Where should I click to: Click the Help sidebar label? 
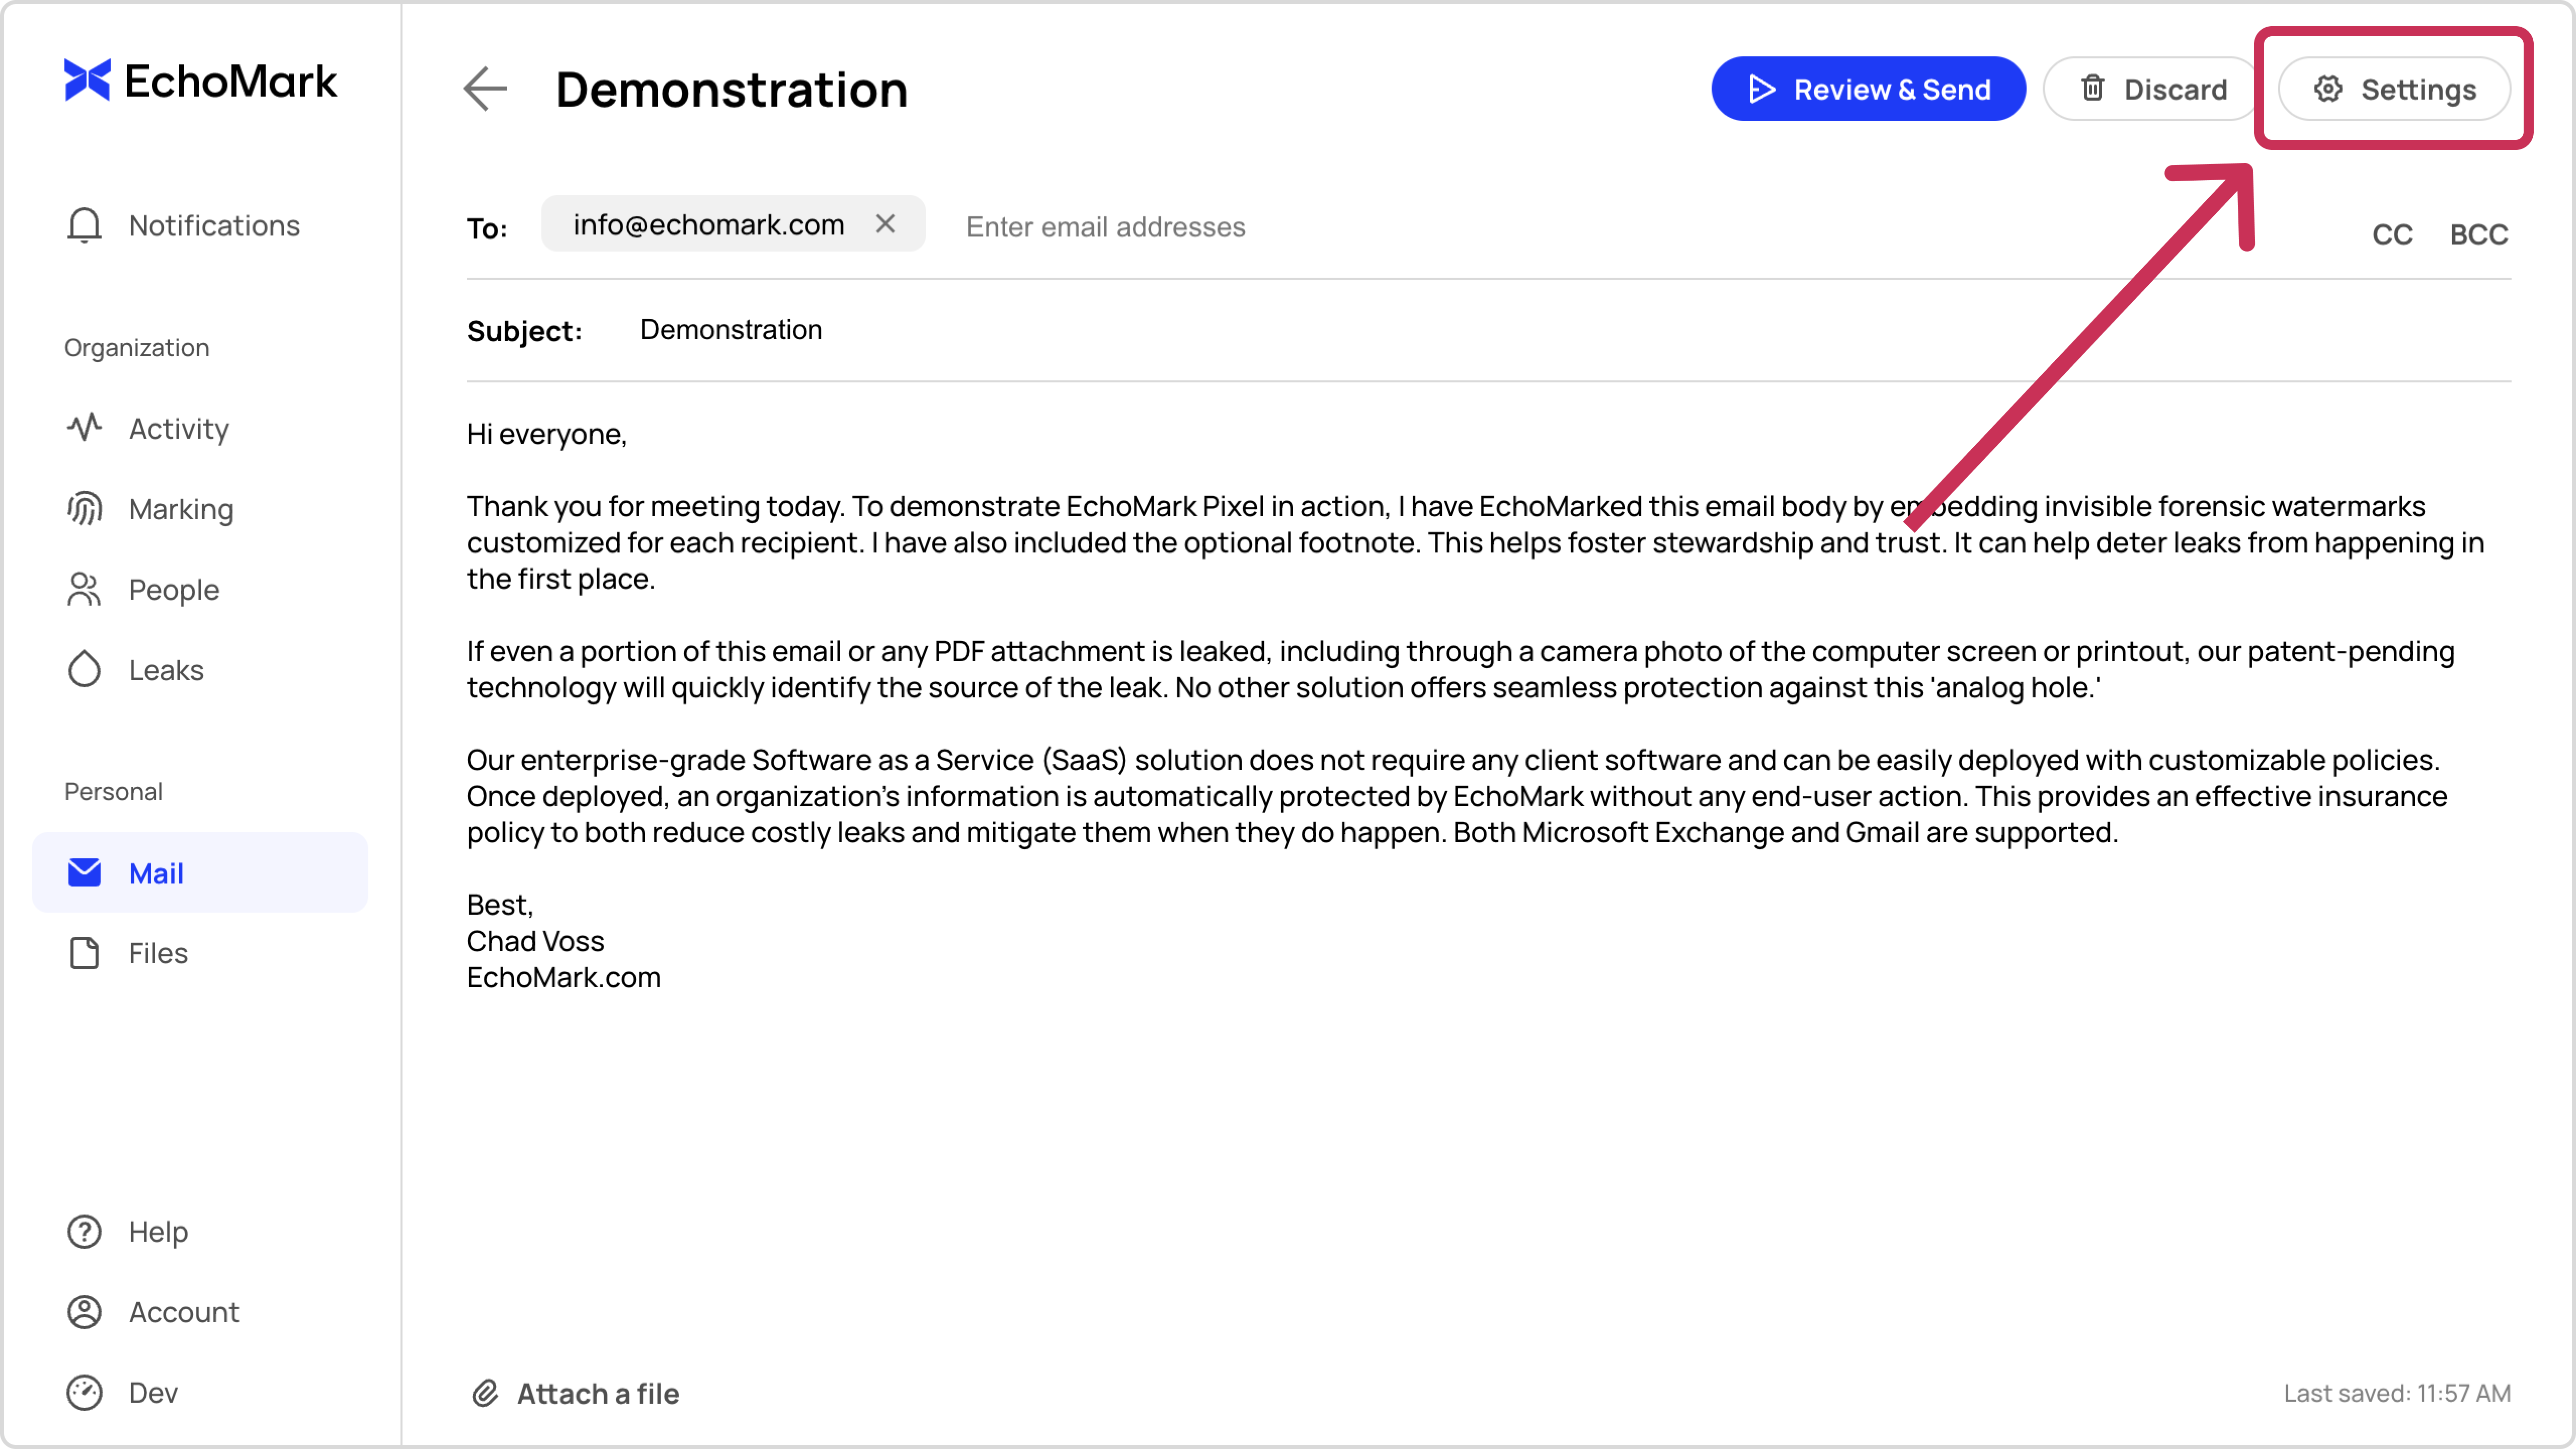coord(158,1232)
